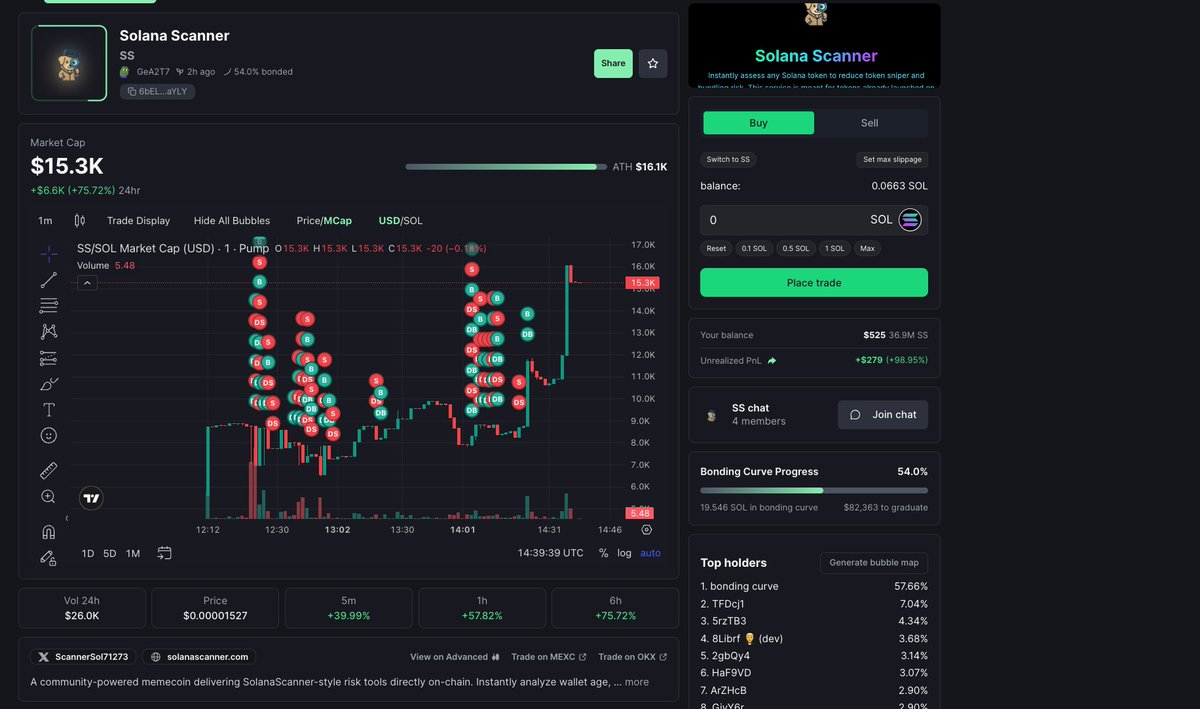This screenshot has height=709, width=1200.
Task: Set chart range to 1M
Action: click(133, 553)
